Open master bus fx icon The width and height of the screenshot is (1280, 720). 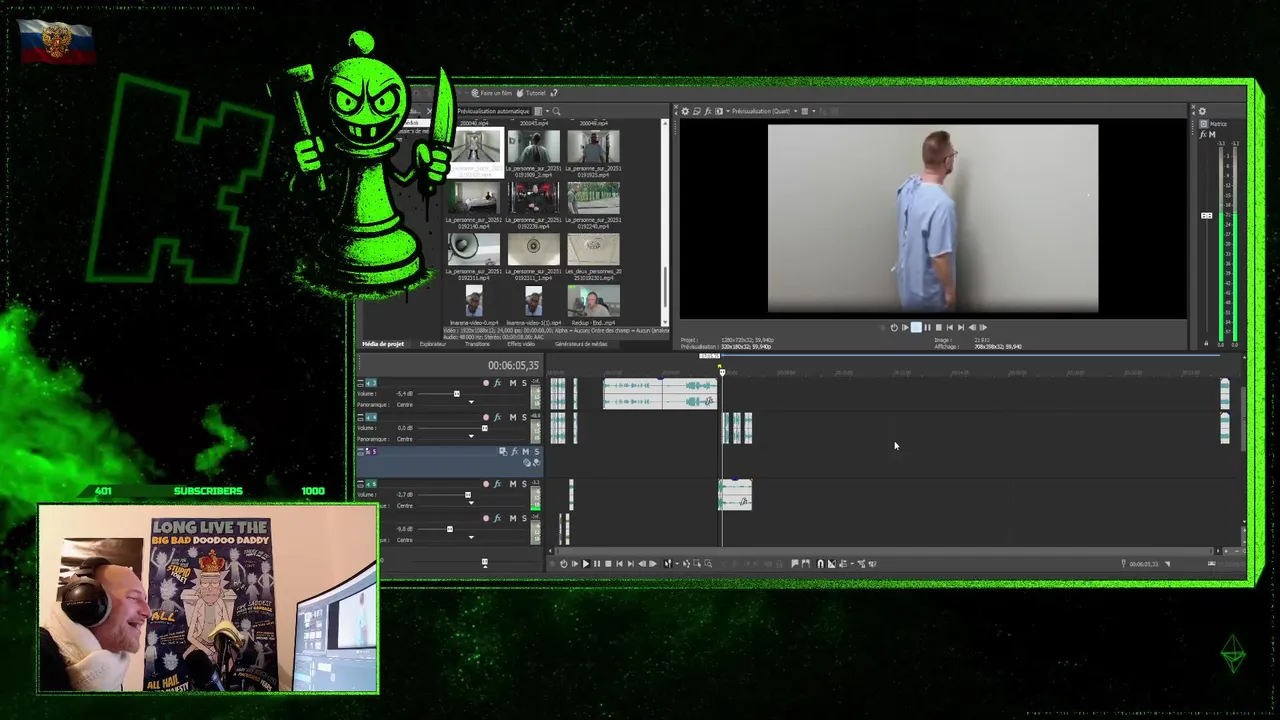(1202, 134)
